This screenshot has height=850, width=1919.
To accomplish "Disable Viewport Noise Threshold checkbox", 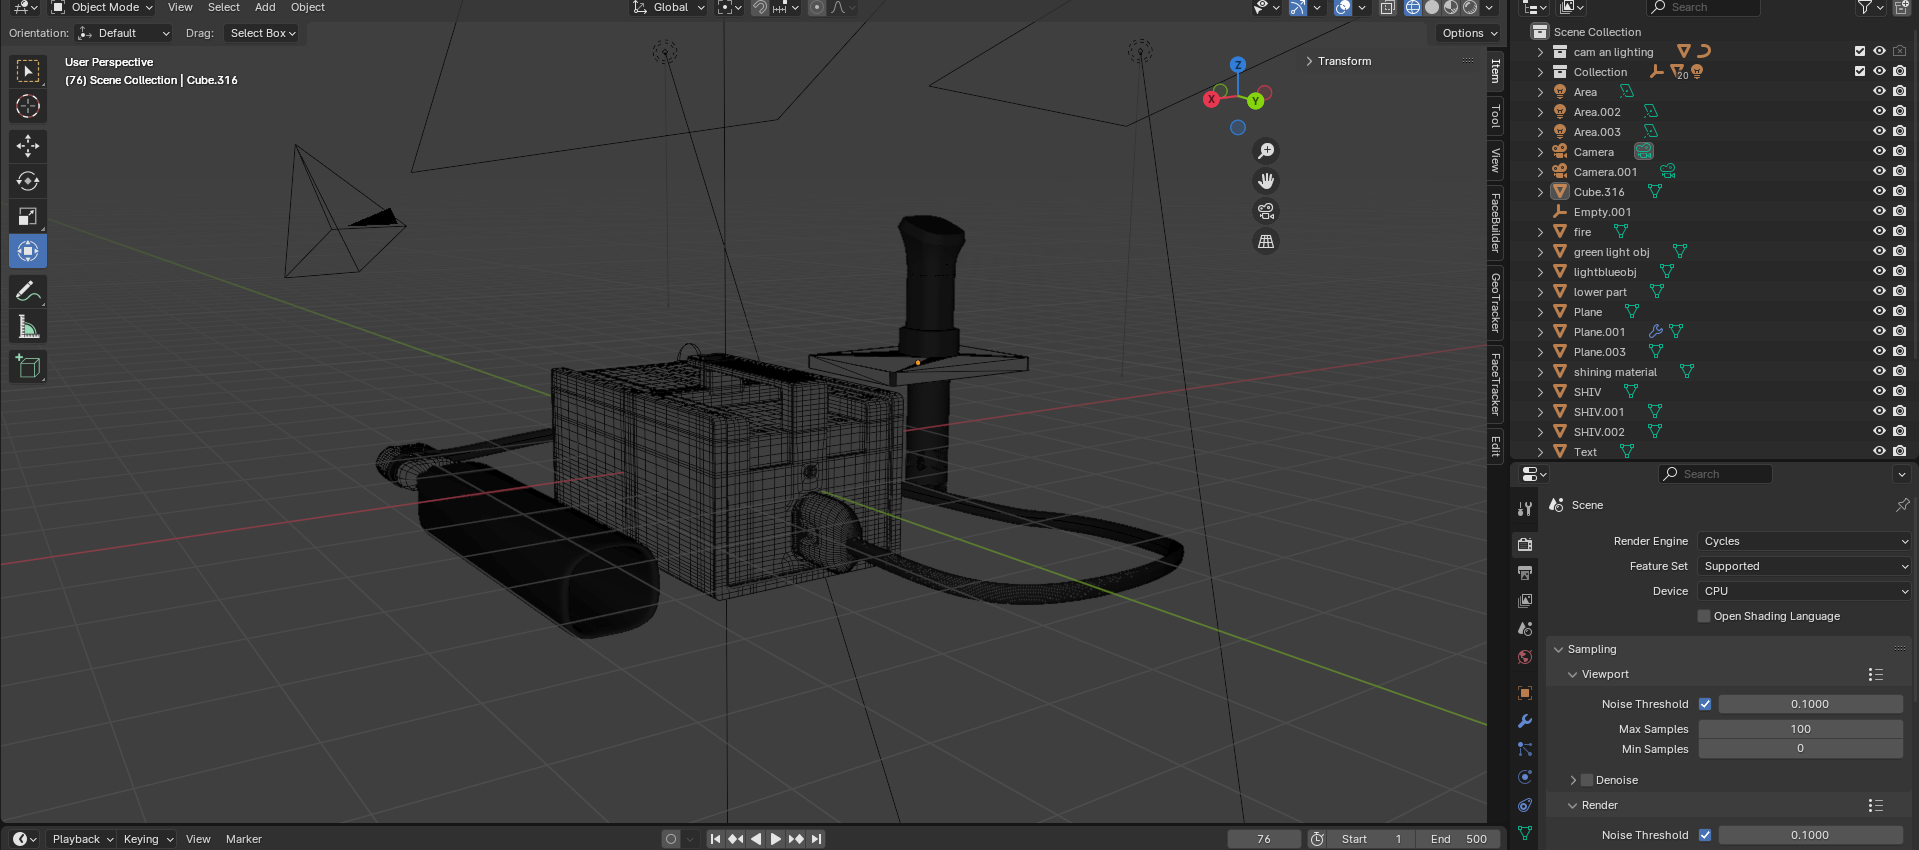I will [x=1705, y=704].
